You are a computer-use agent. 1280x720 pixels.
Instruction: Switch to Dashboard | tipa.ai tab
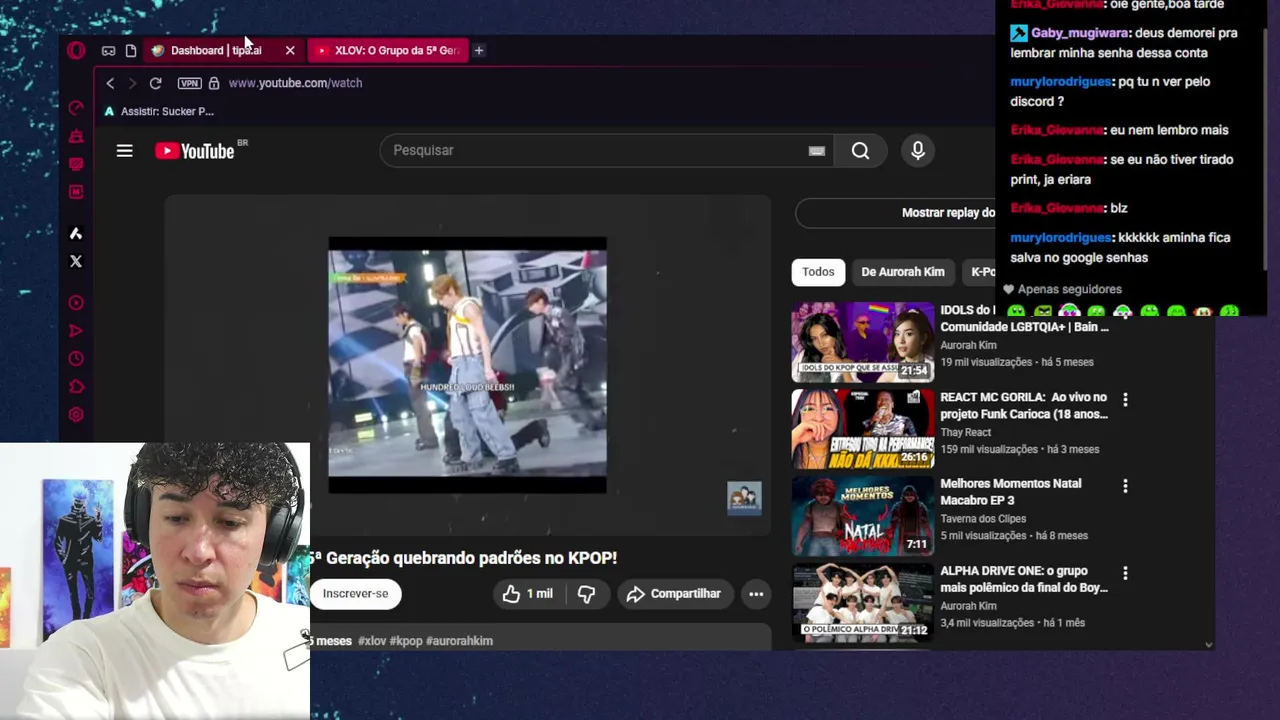216,50
